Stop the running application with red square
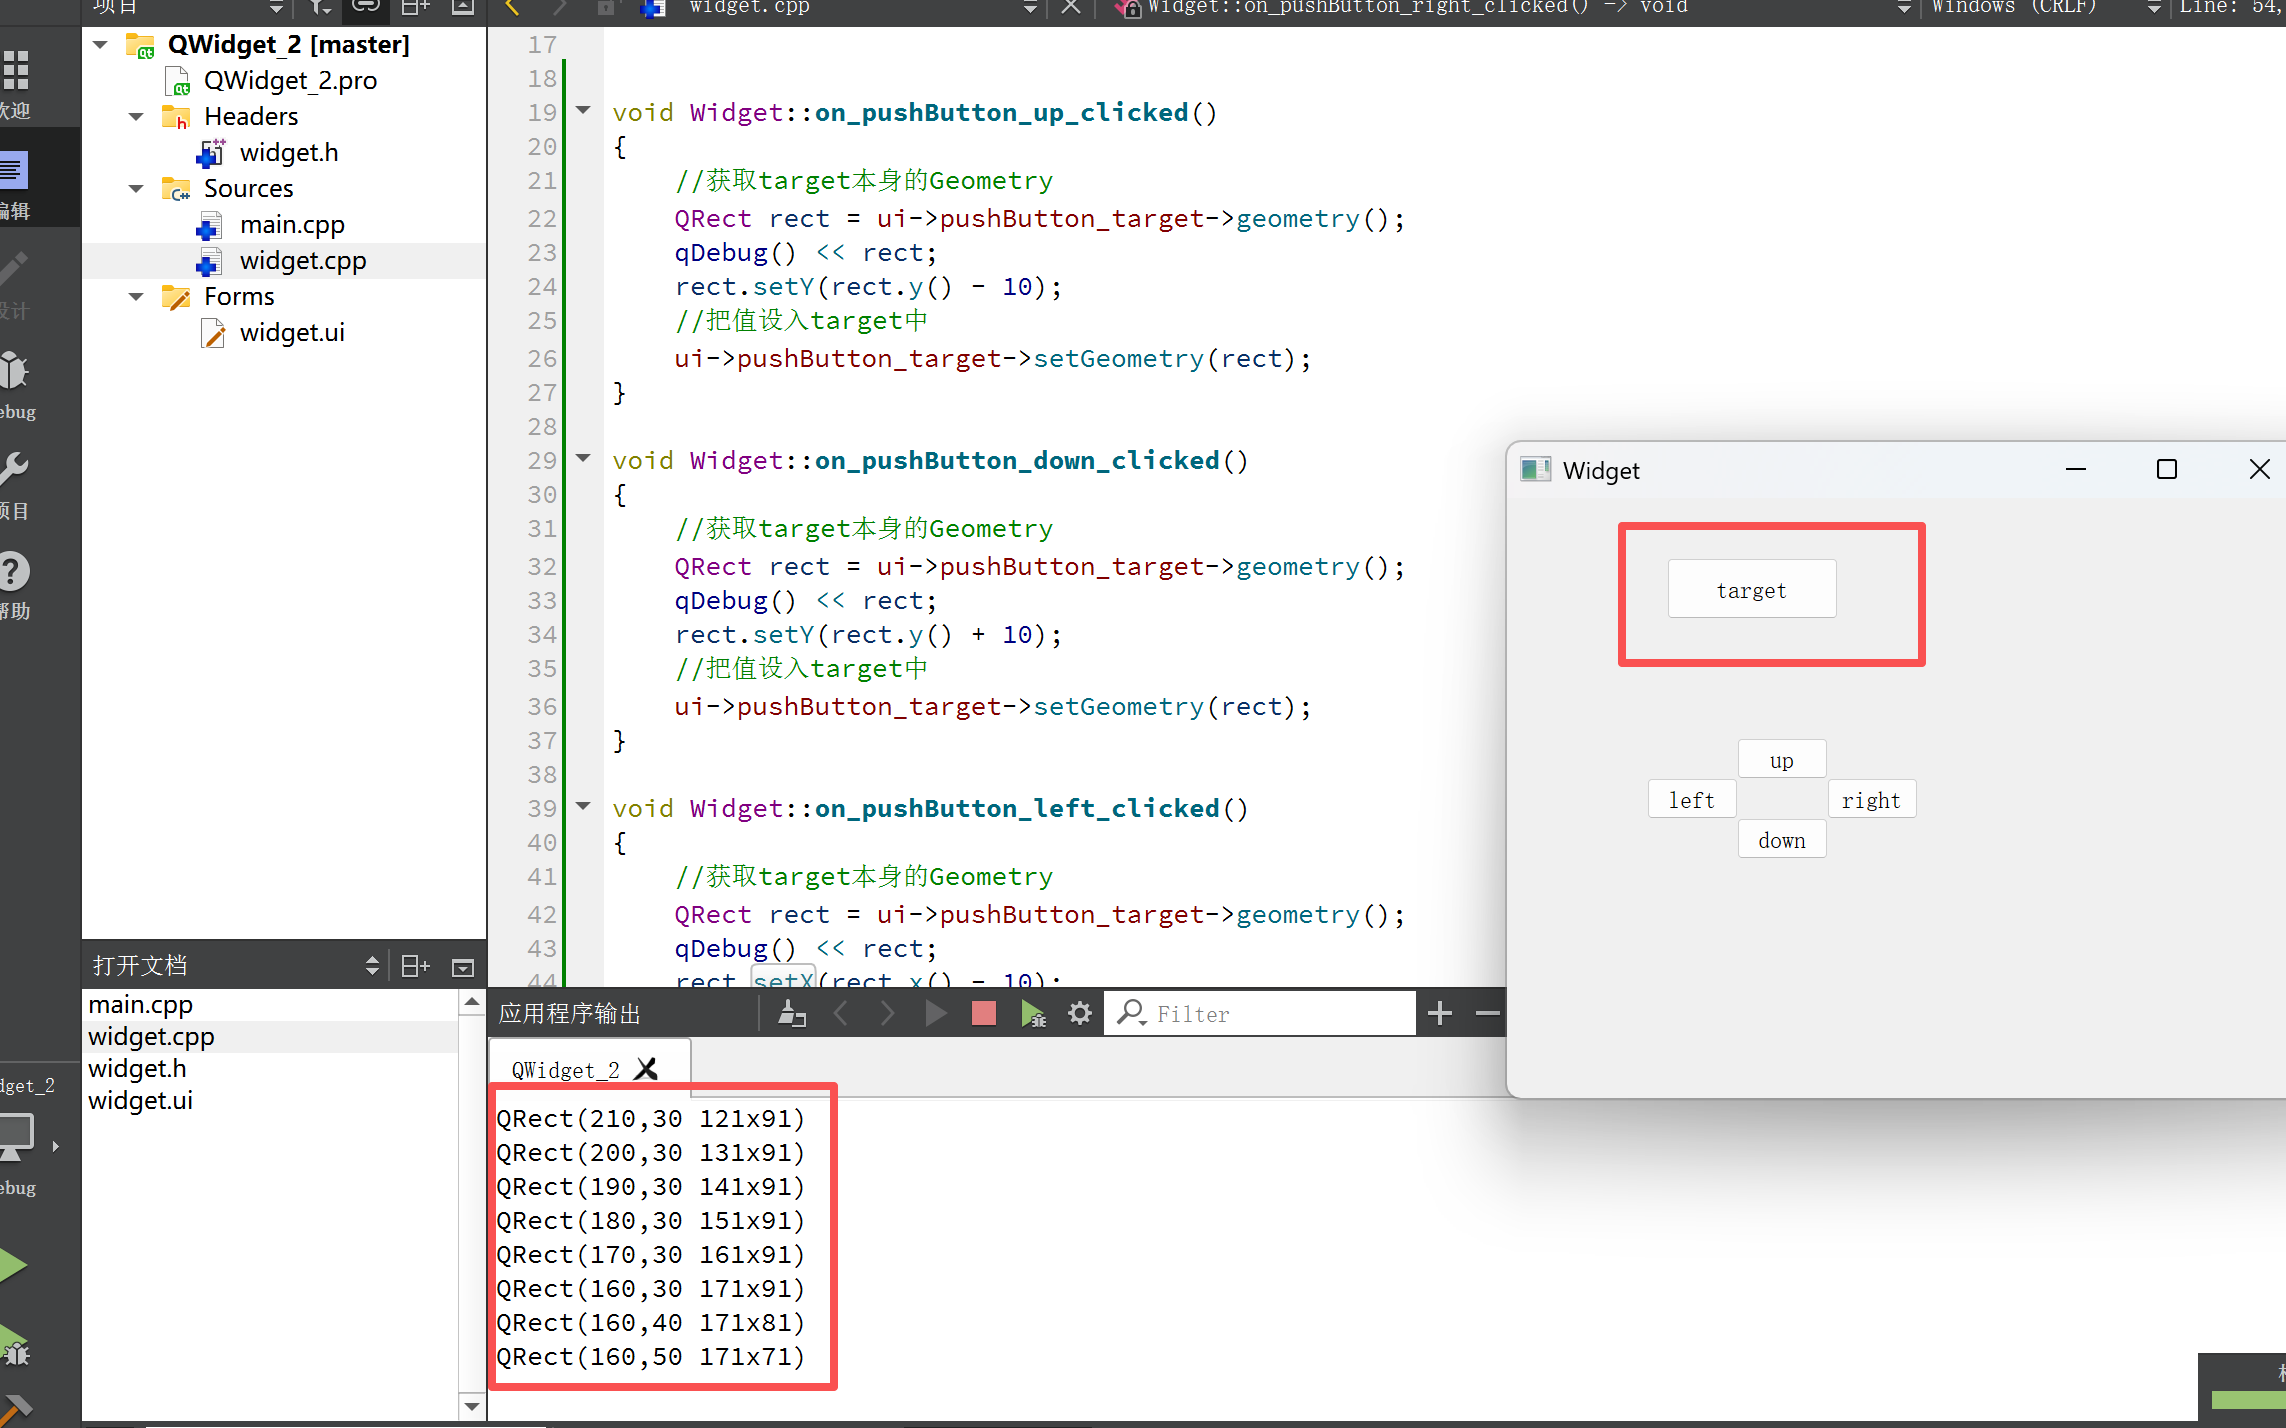 pyautogui.click(x=983, y=1014)
